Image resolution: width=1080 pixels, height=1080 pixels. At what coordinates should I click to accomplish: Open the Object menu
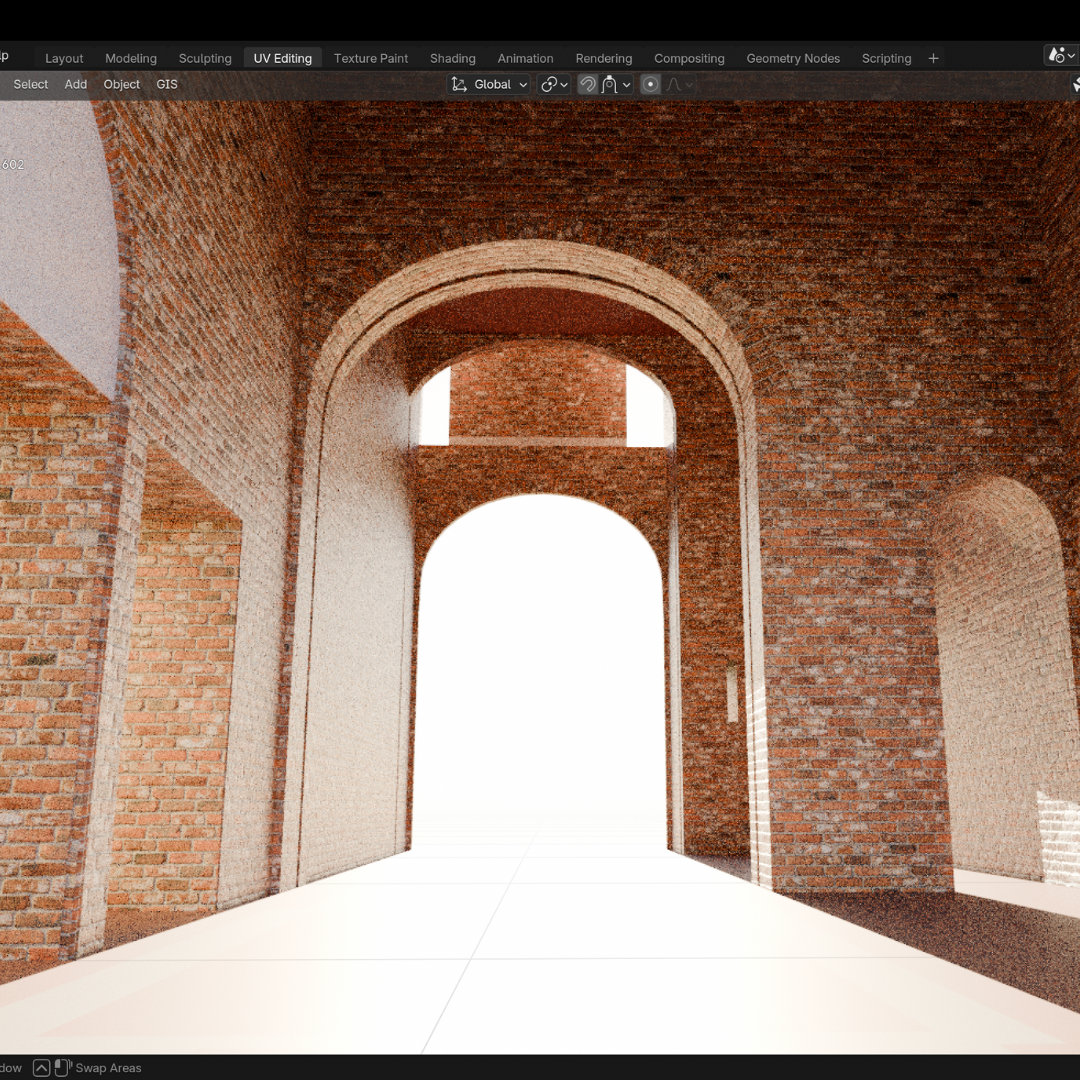pyautogui.click(x=122, y=85)
